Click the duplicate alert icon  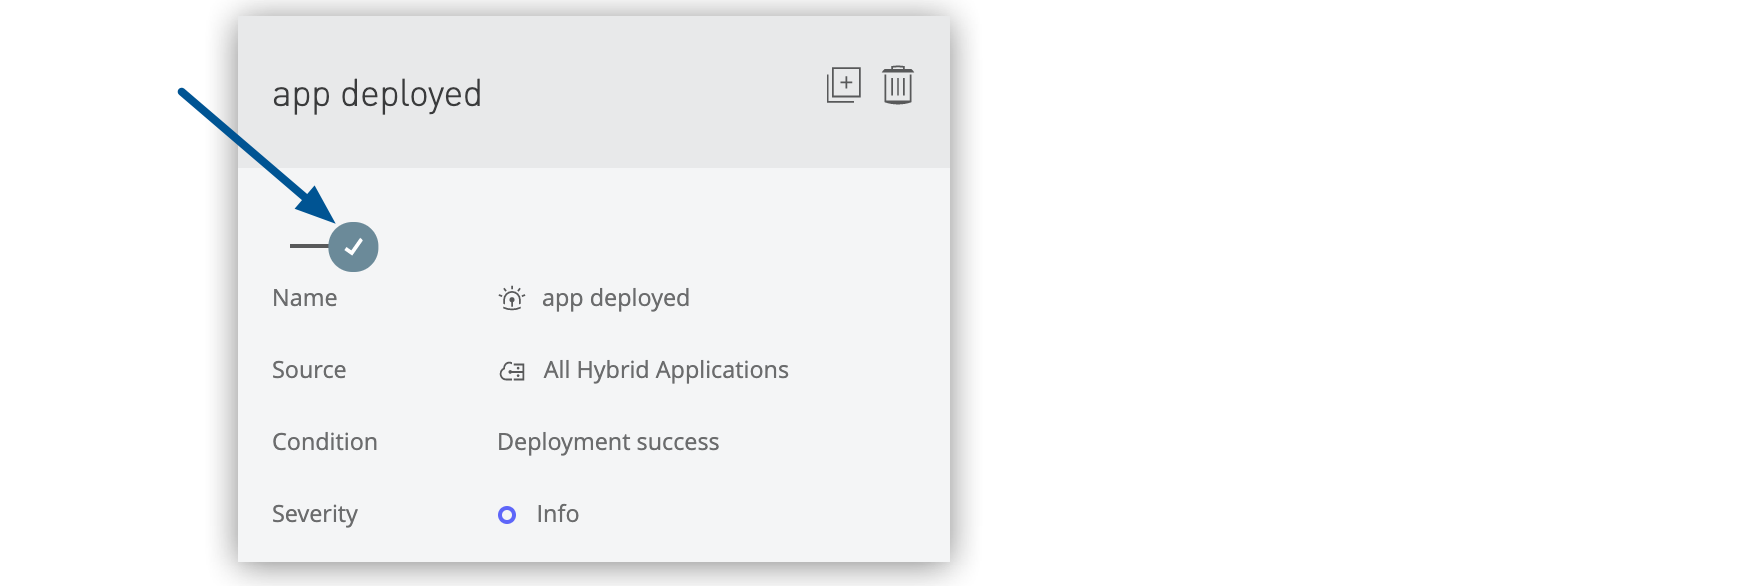[843, 85]
